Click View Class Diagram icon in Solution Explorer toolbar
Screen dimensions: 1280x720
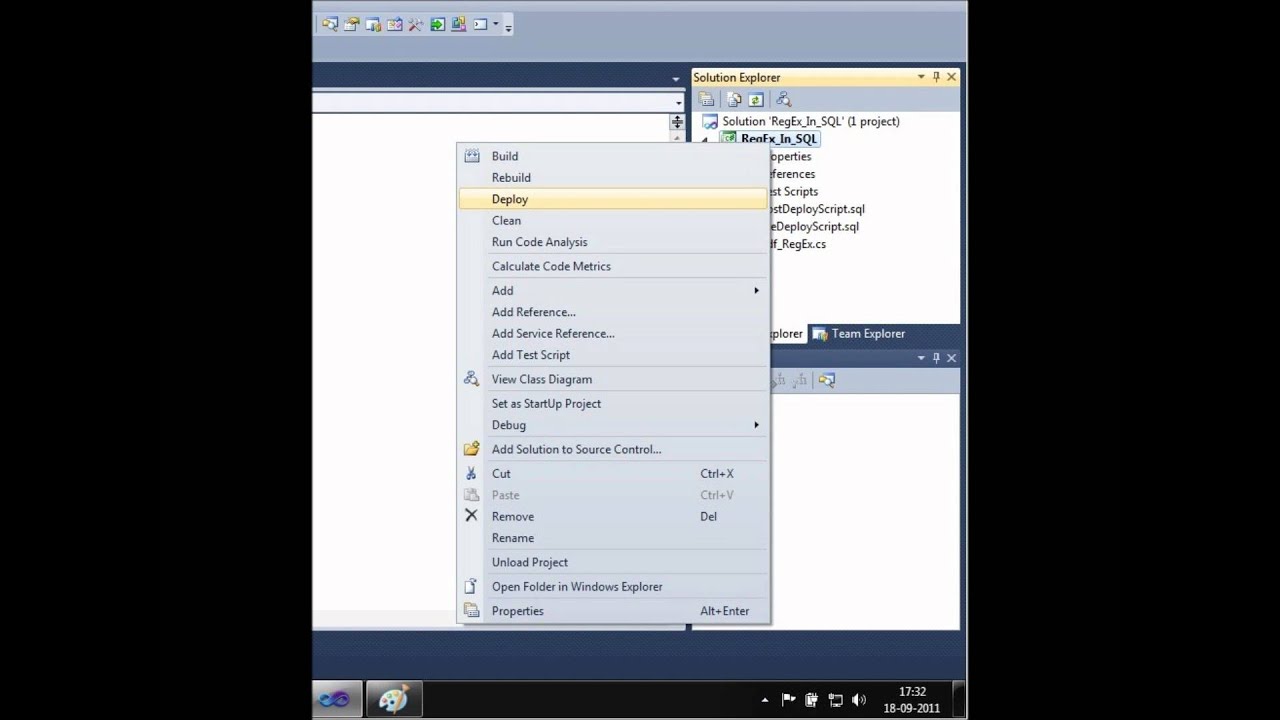(783, 99)
